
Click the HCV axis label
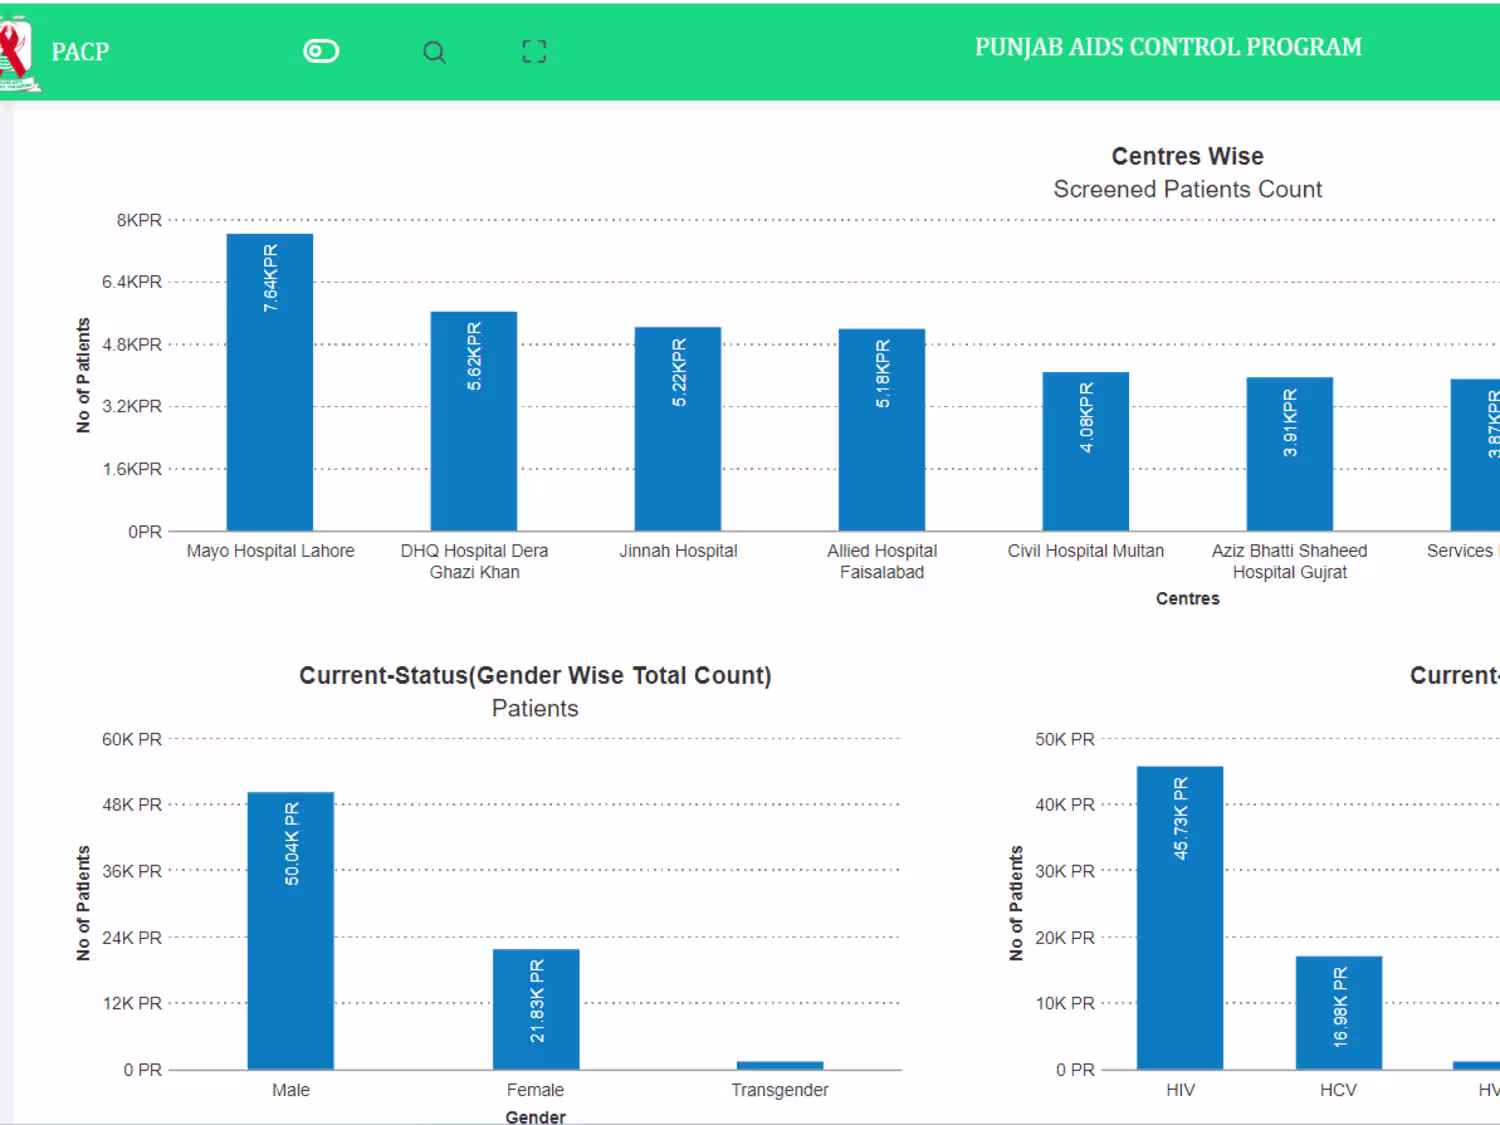click(x=1339, y=1090)
